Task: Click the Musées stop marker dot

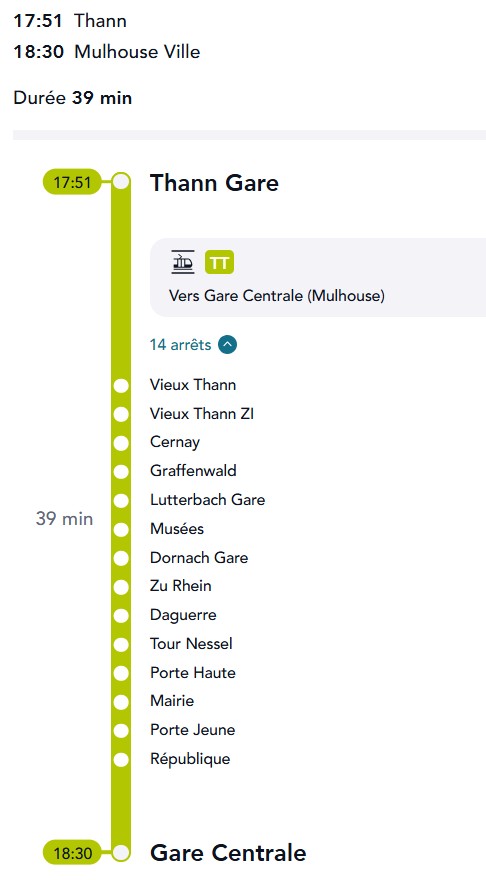Action: 121,529
